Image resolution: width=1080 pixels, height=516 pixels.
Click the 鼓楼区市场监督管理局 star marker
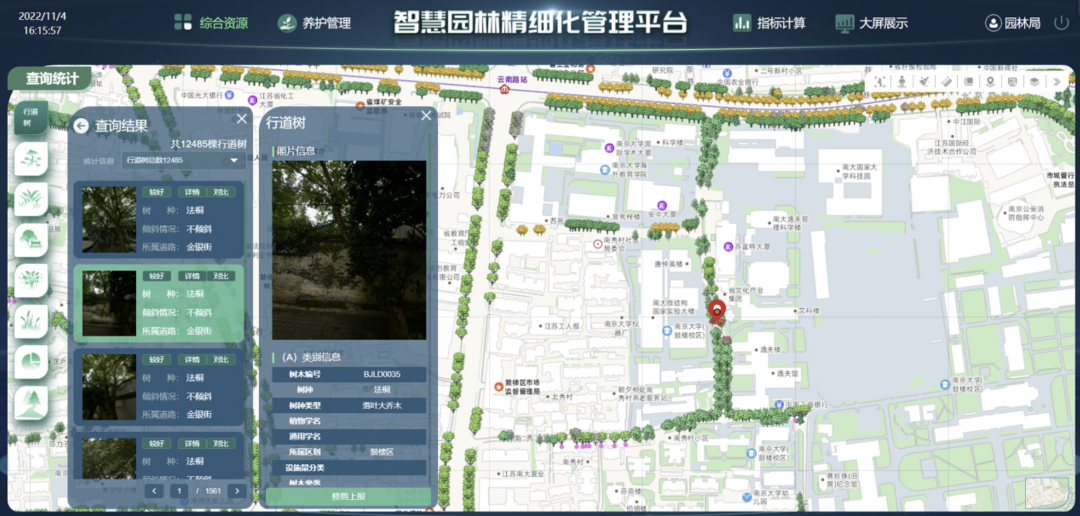[499, 386]
